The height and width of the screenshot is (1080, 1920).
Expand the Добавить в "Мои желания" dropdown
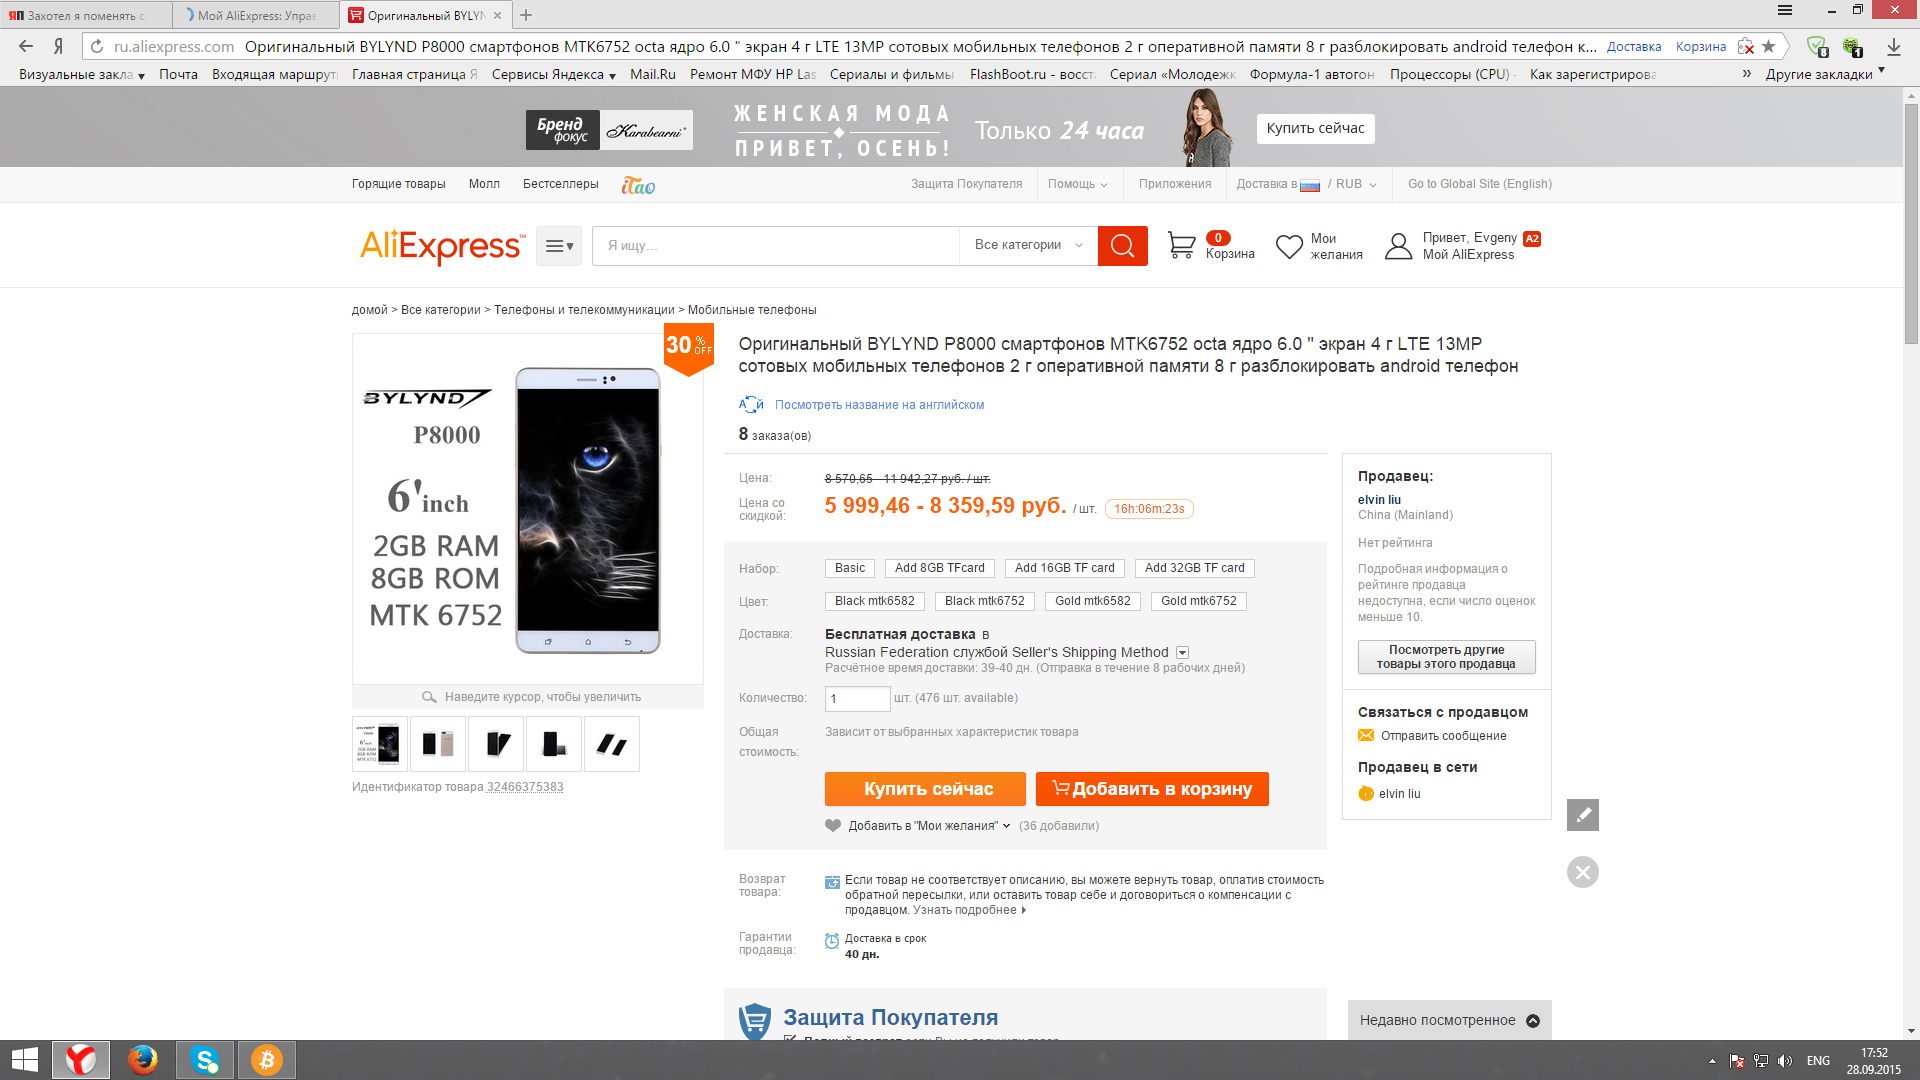pos(1006,826)
